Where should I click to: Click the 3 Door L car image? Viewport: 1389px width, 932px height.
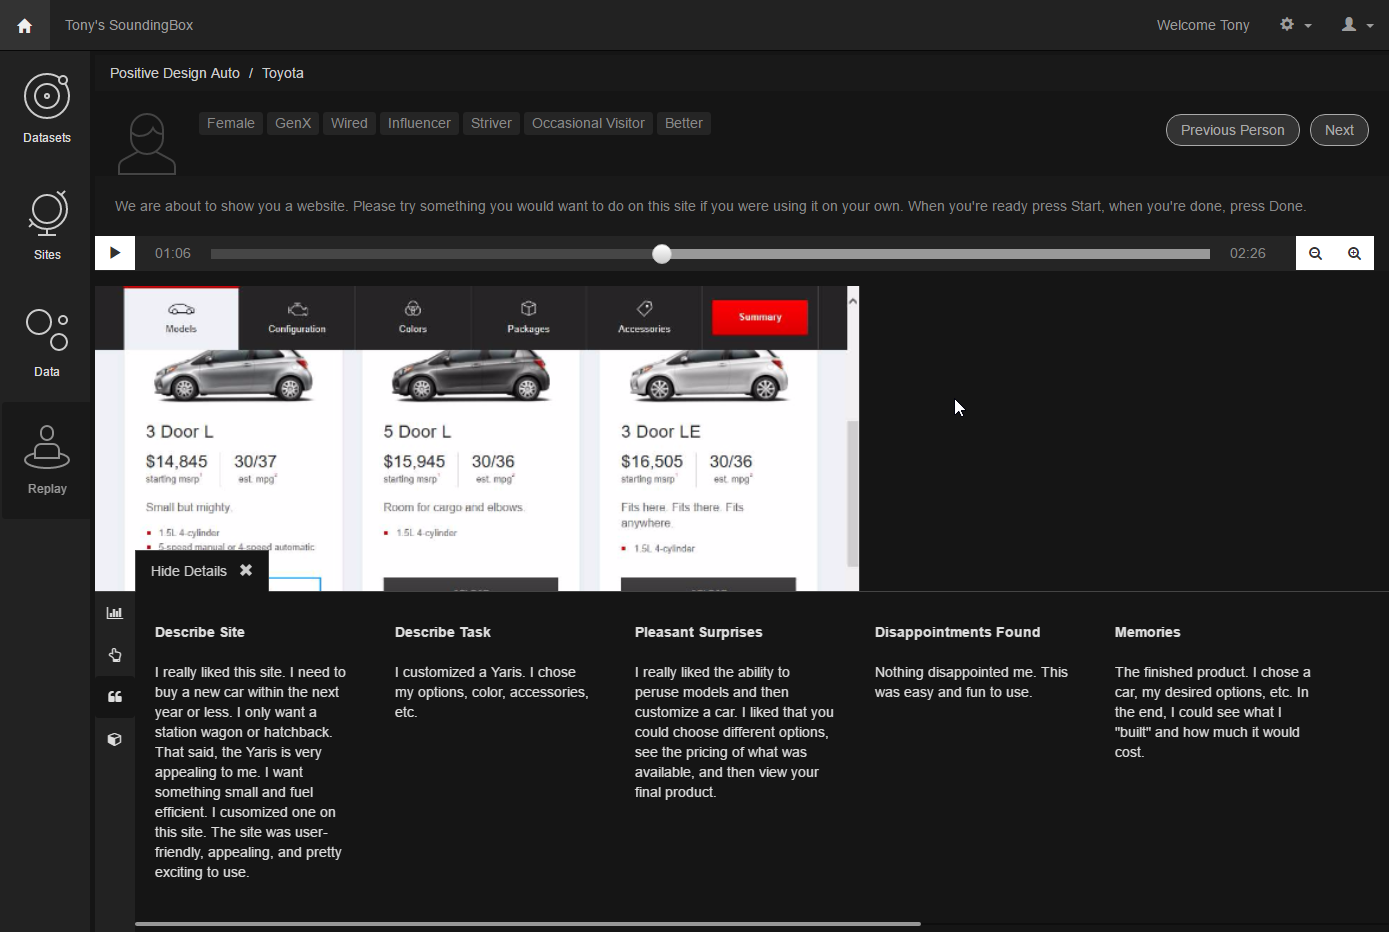[x=233, y=376]
